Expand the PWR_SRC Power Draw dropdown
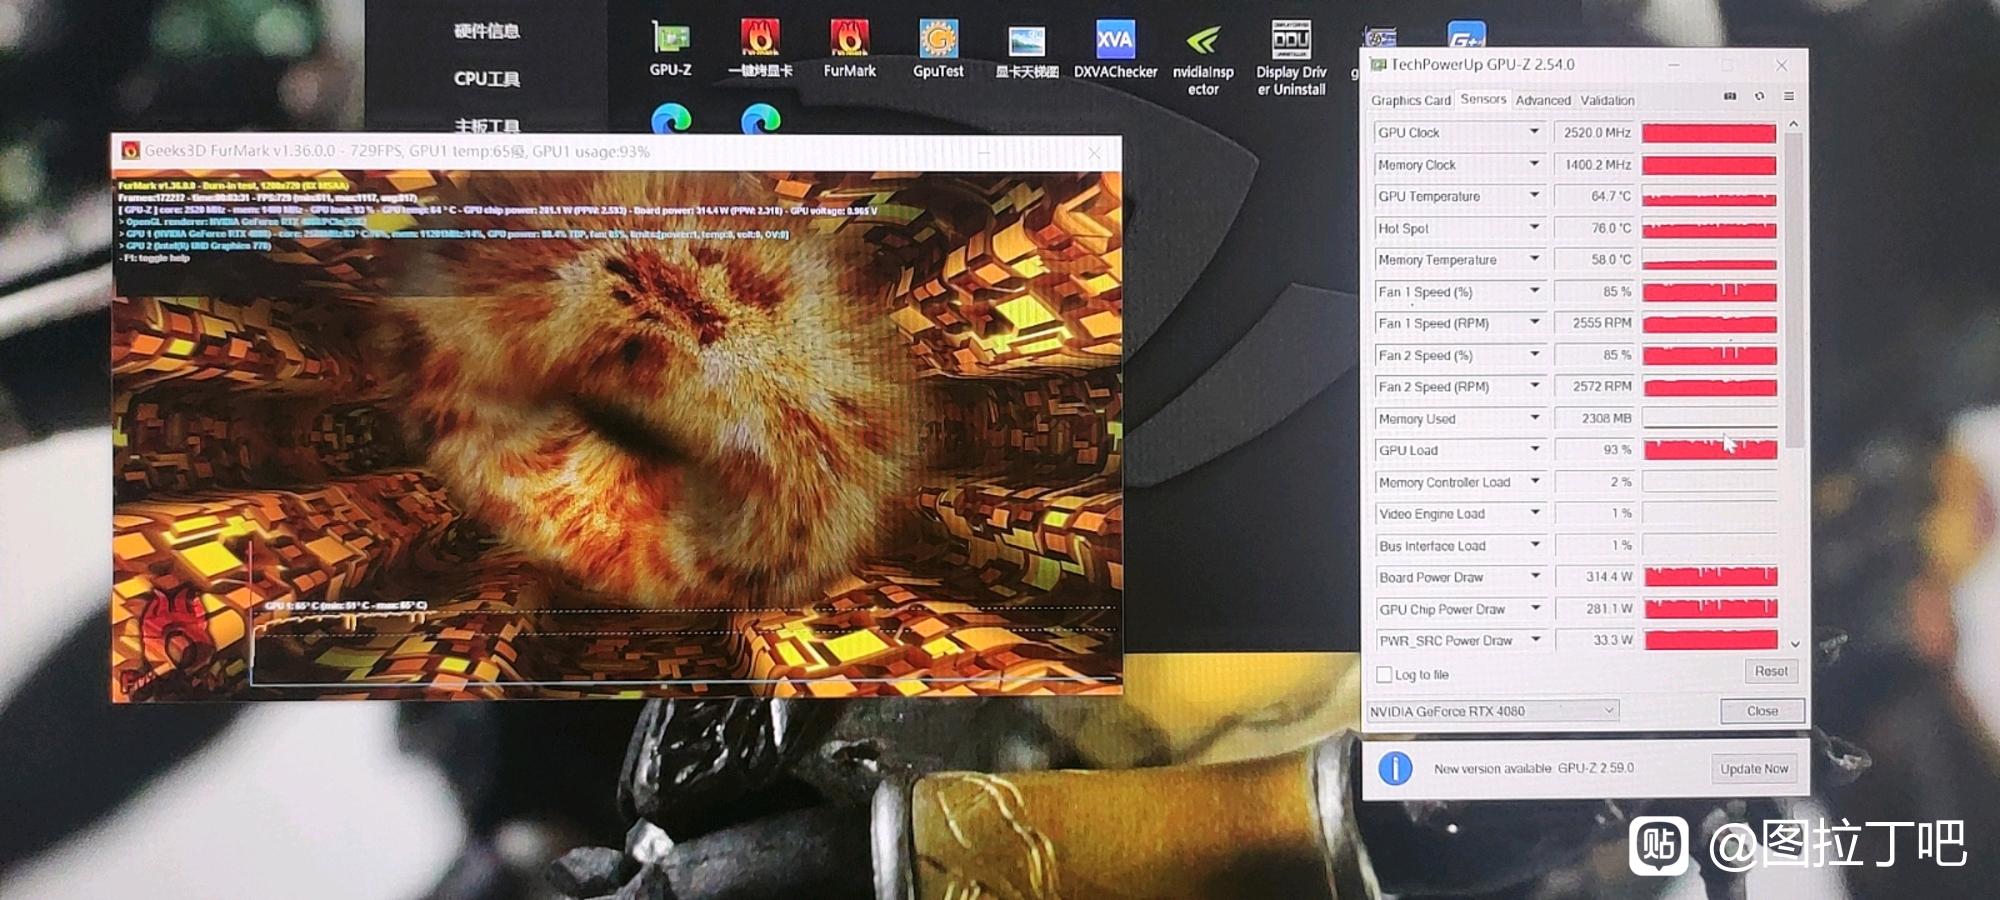The height and width of the screenshot is (900, 2000). pyautogui.click(x=1534, y=640)
